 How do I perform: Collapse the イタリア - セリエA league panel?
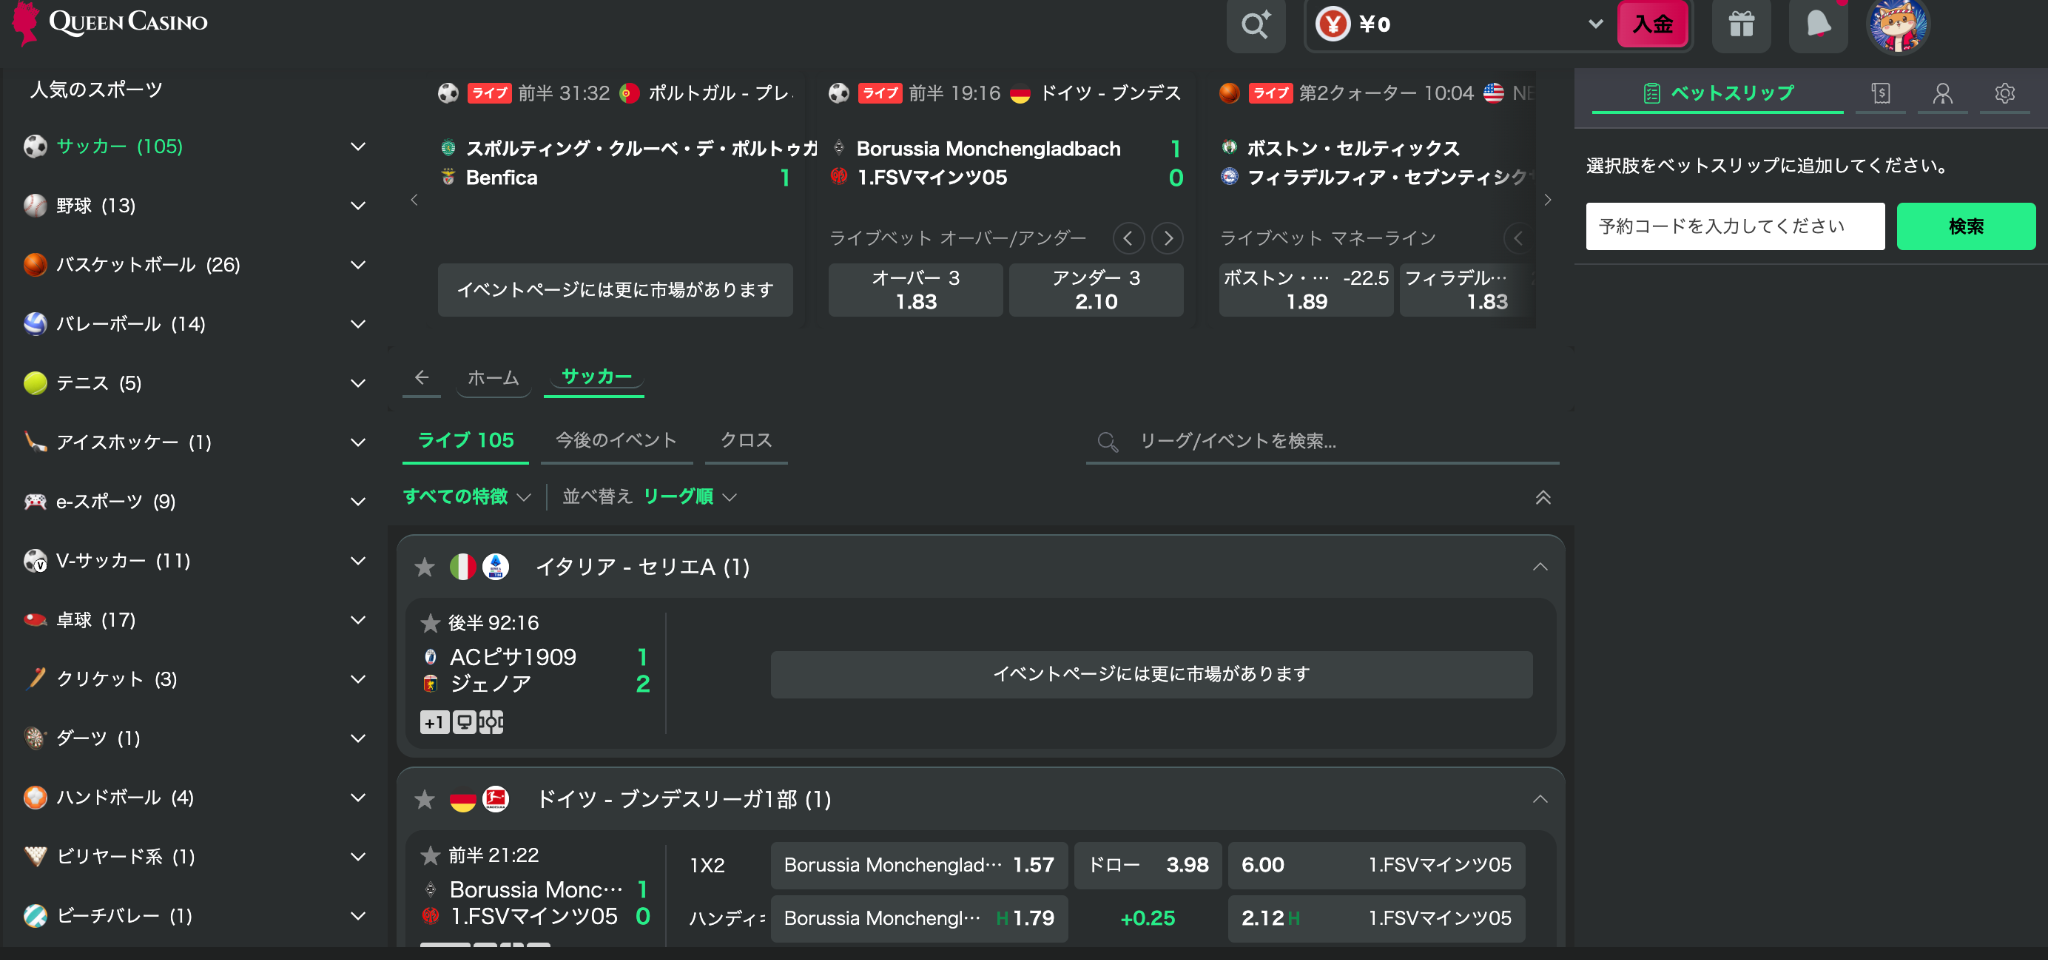(x=1540, y=567)
